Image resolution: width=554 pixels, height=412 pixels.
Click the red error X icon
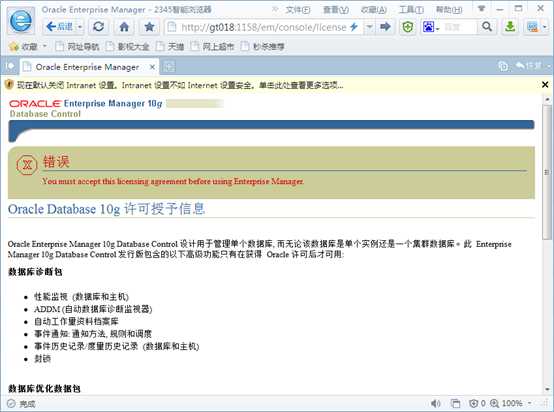click(26, 164)
